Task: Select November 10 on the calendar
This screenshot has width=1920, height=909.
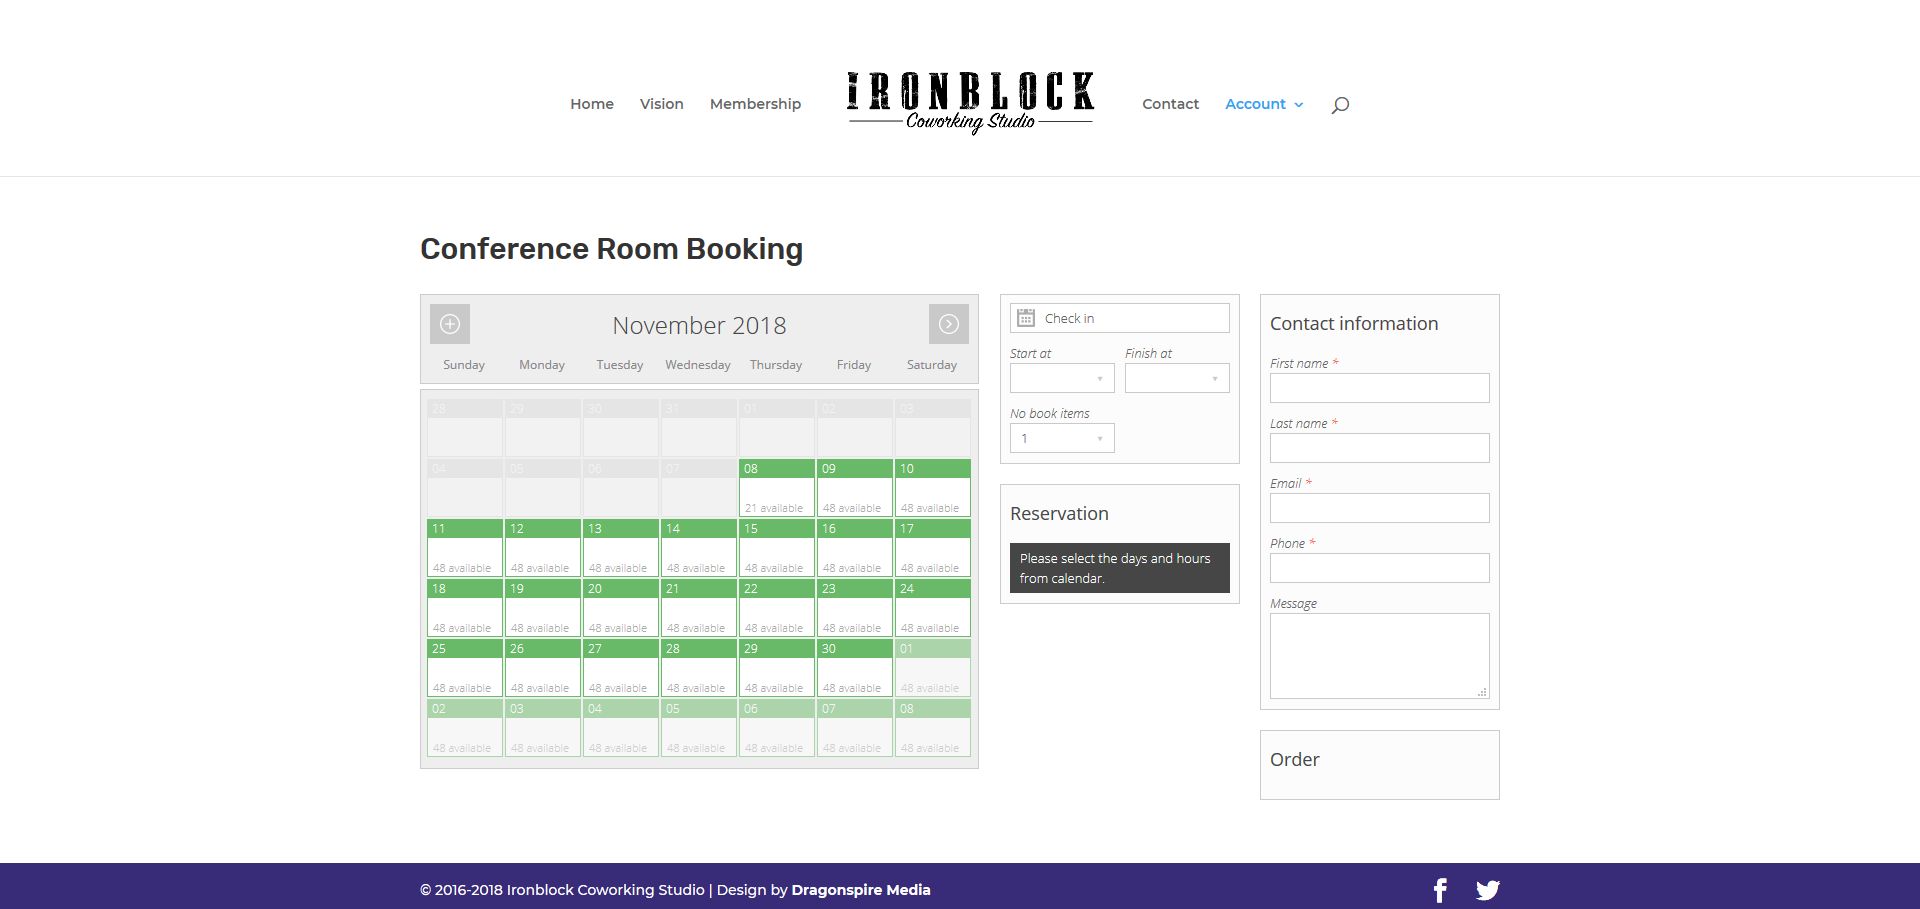Action: pyautogui.click(x=933, y=488)
